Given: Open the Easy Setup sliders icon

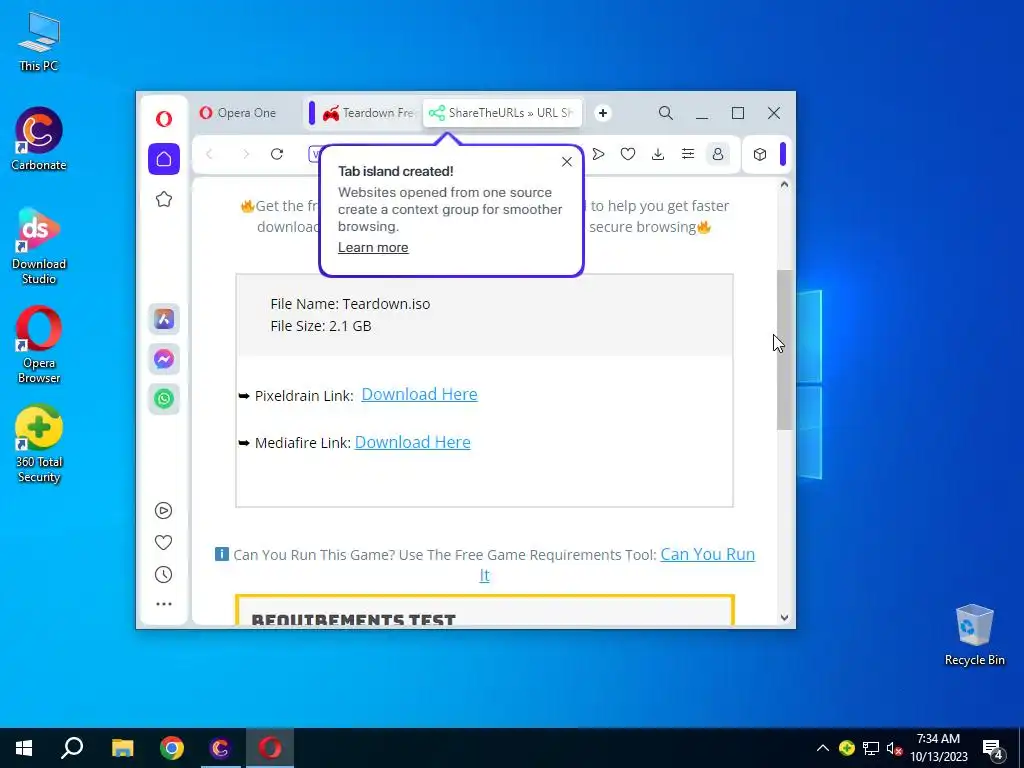Looking at the screenshot, I should (x=688, y=154).
